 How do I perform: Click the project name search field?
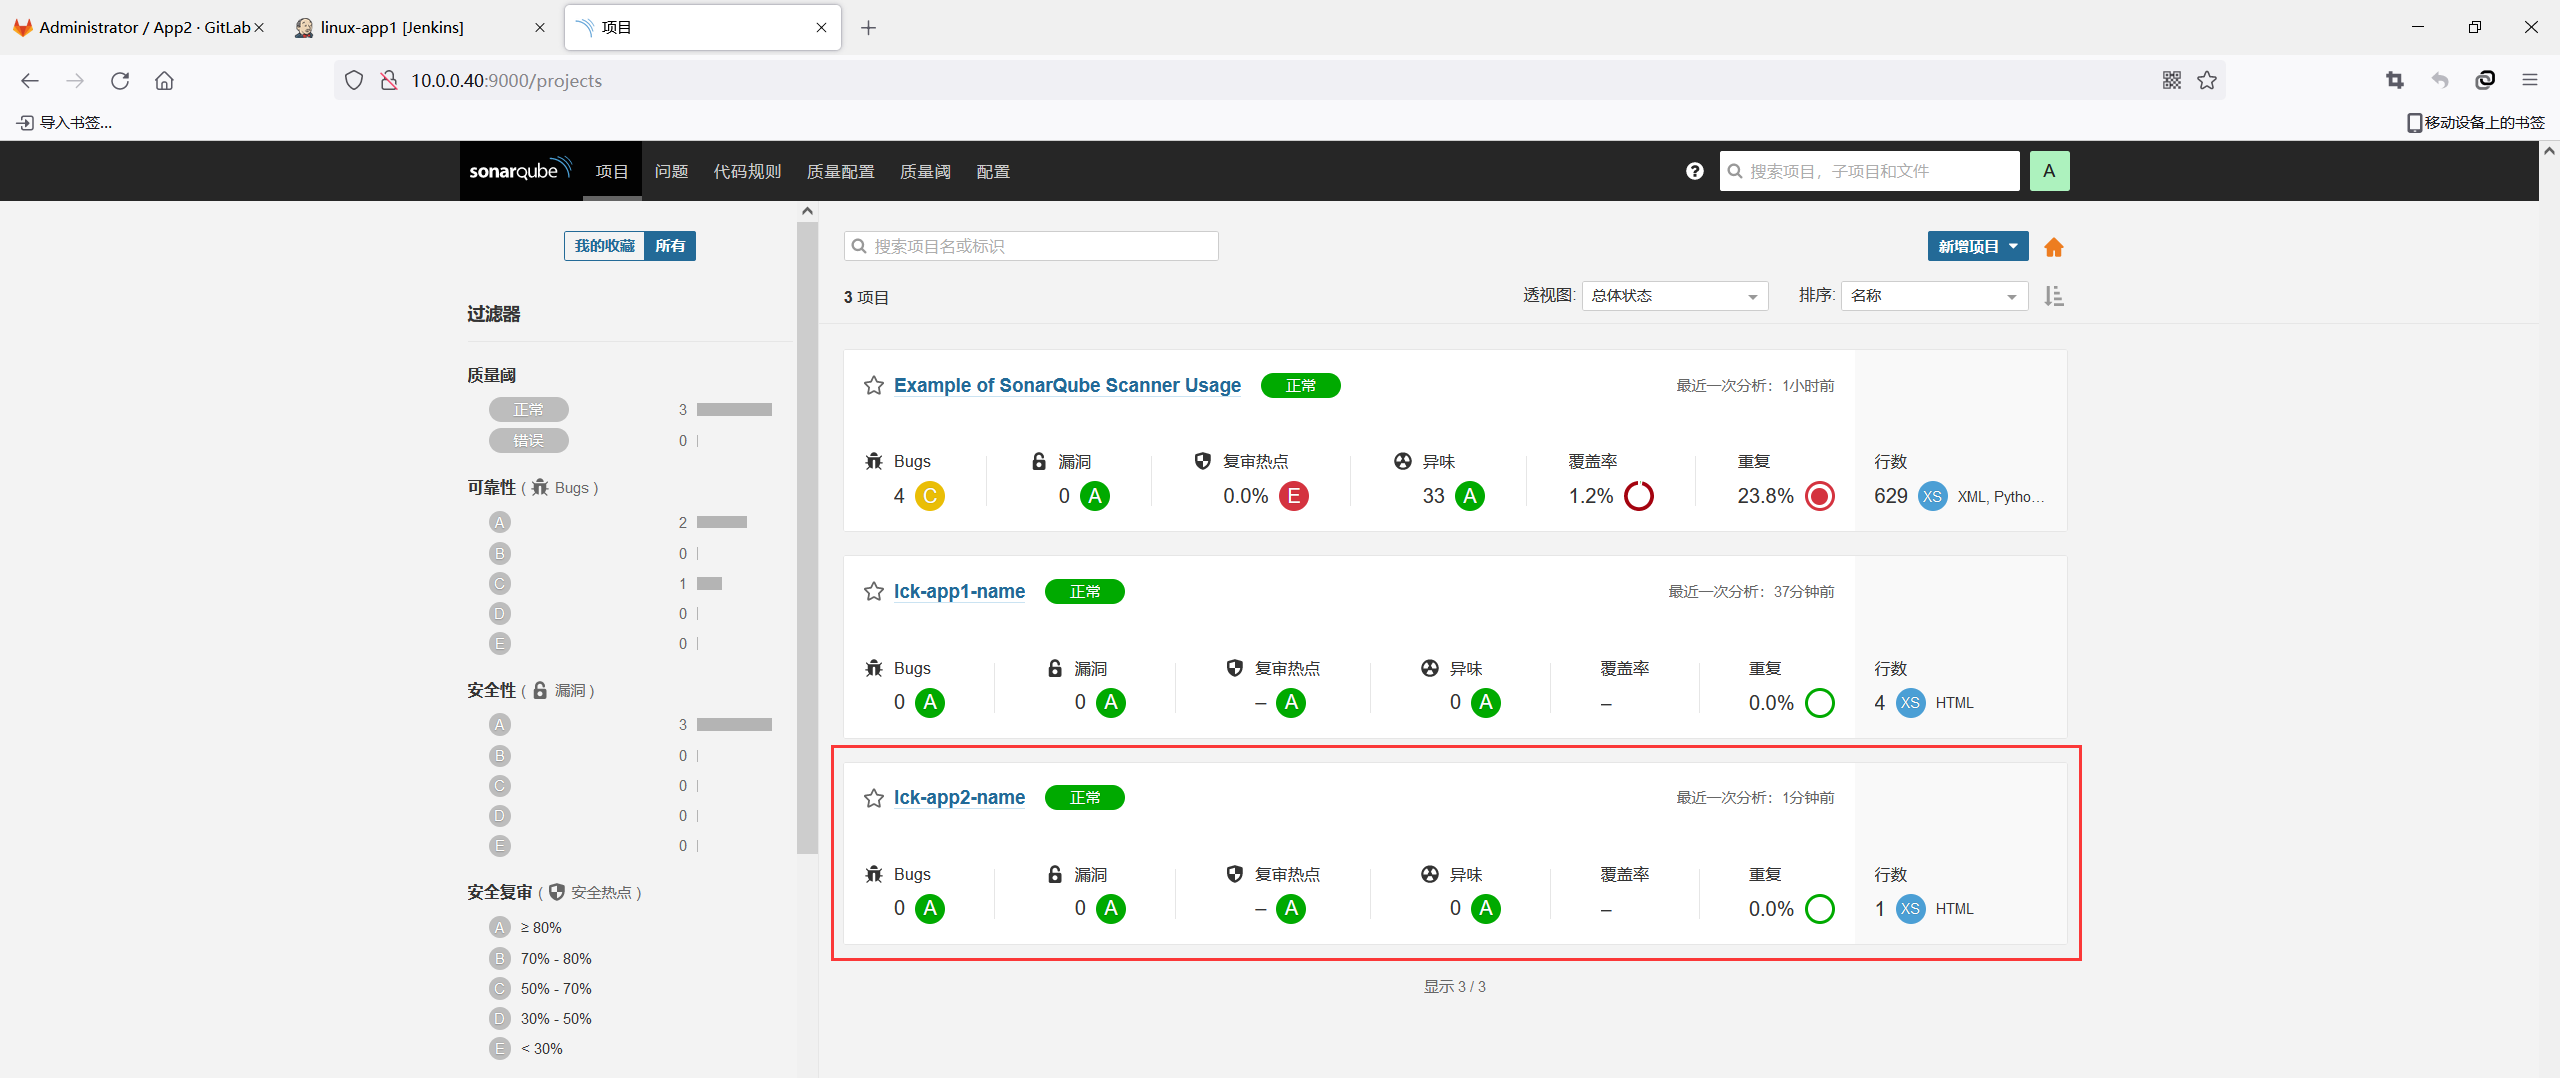pyautogui.click(x=1031, y=246)
